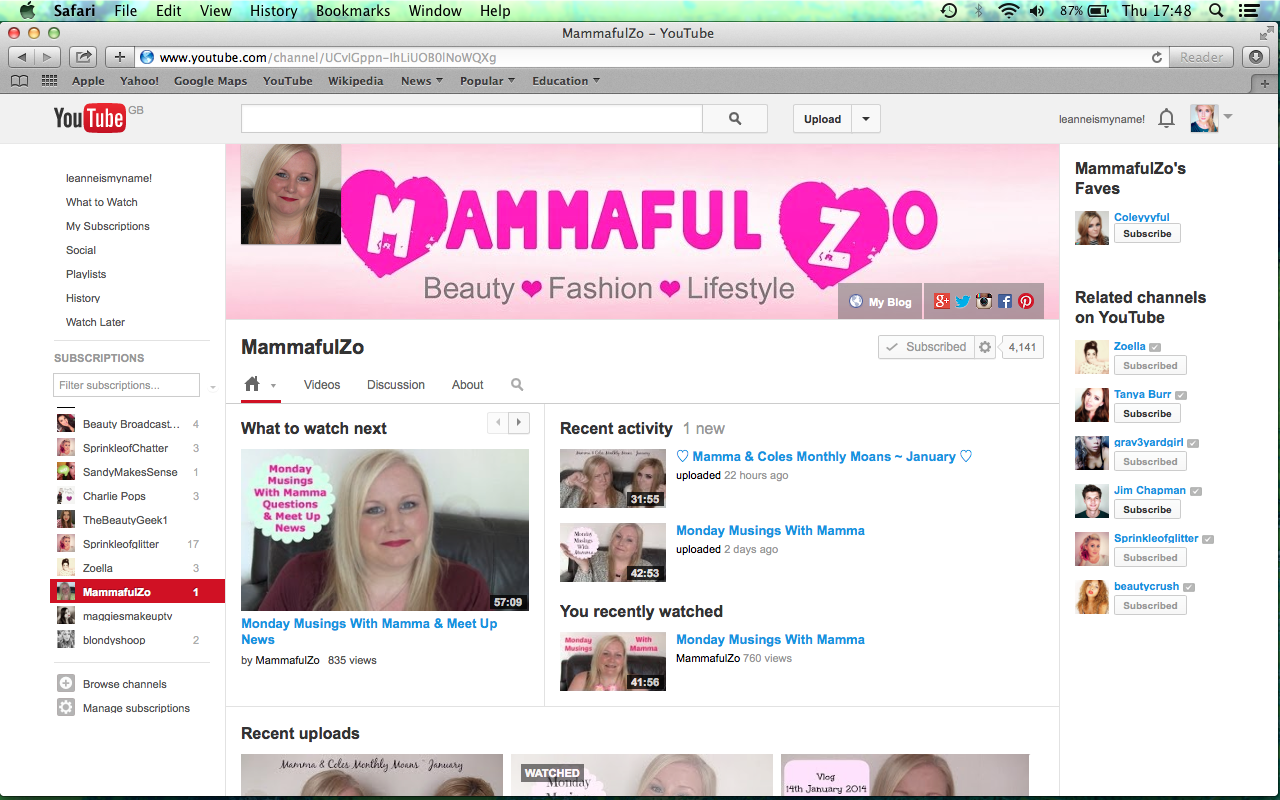Open the Google+ link on the banner
Screen dimensions: 1280x800
pos(942,301)
